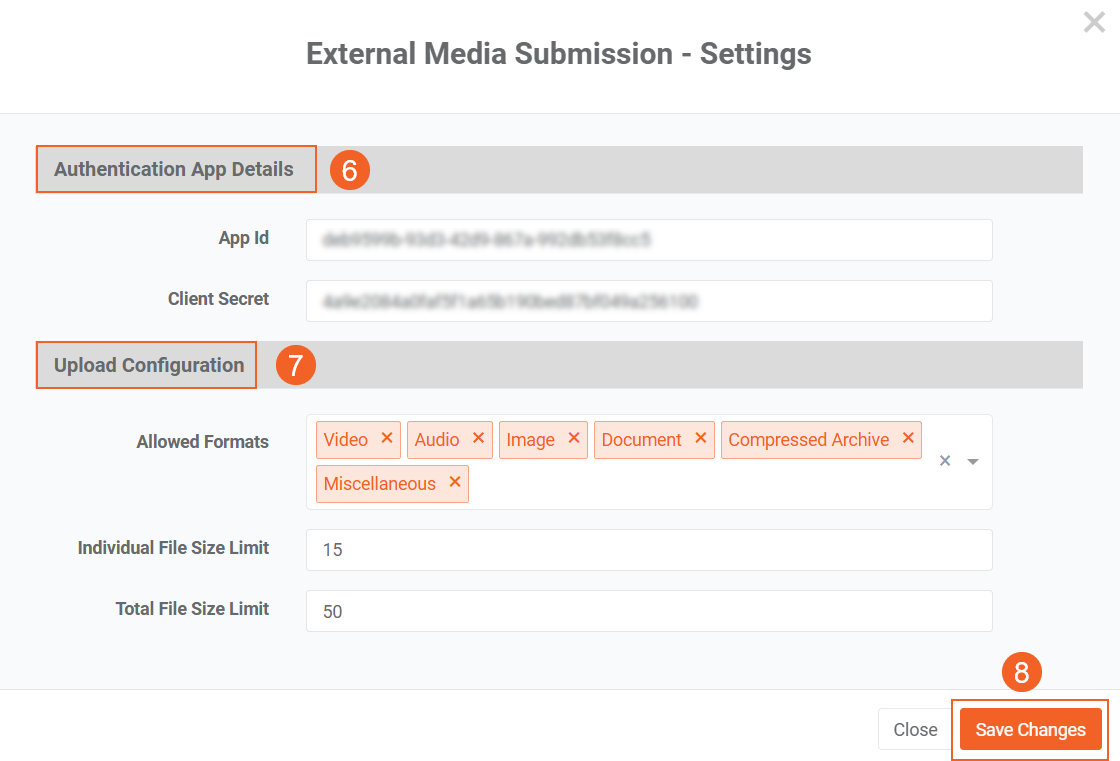The image size is (1120, 761).
Task: Expand the Allowed Formats dropdown arrow
Action: 972,462
